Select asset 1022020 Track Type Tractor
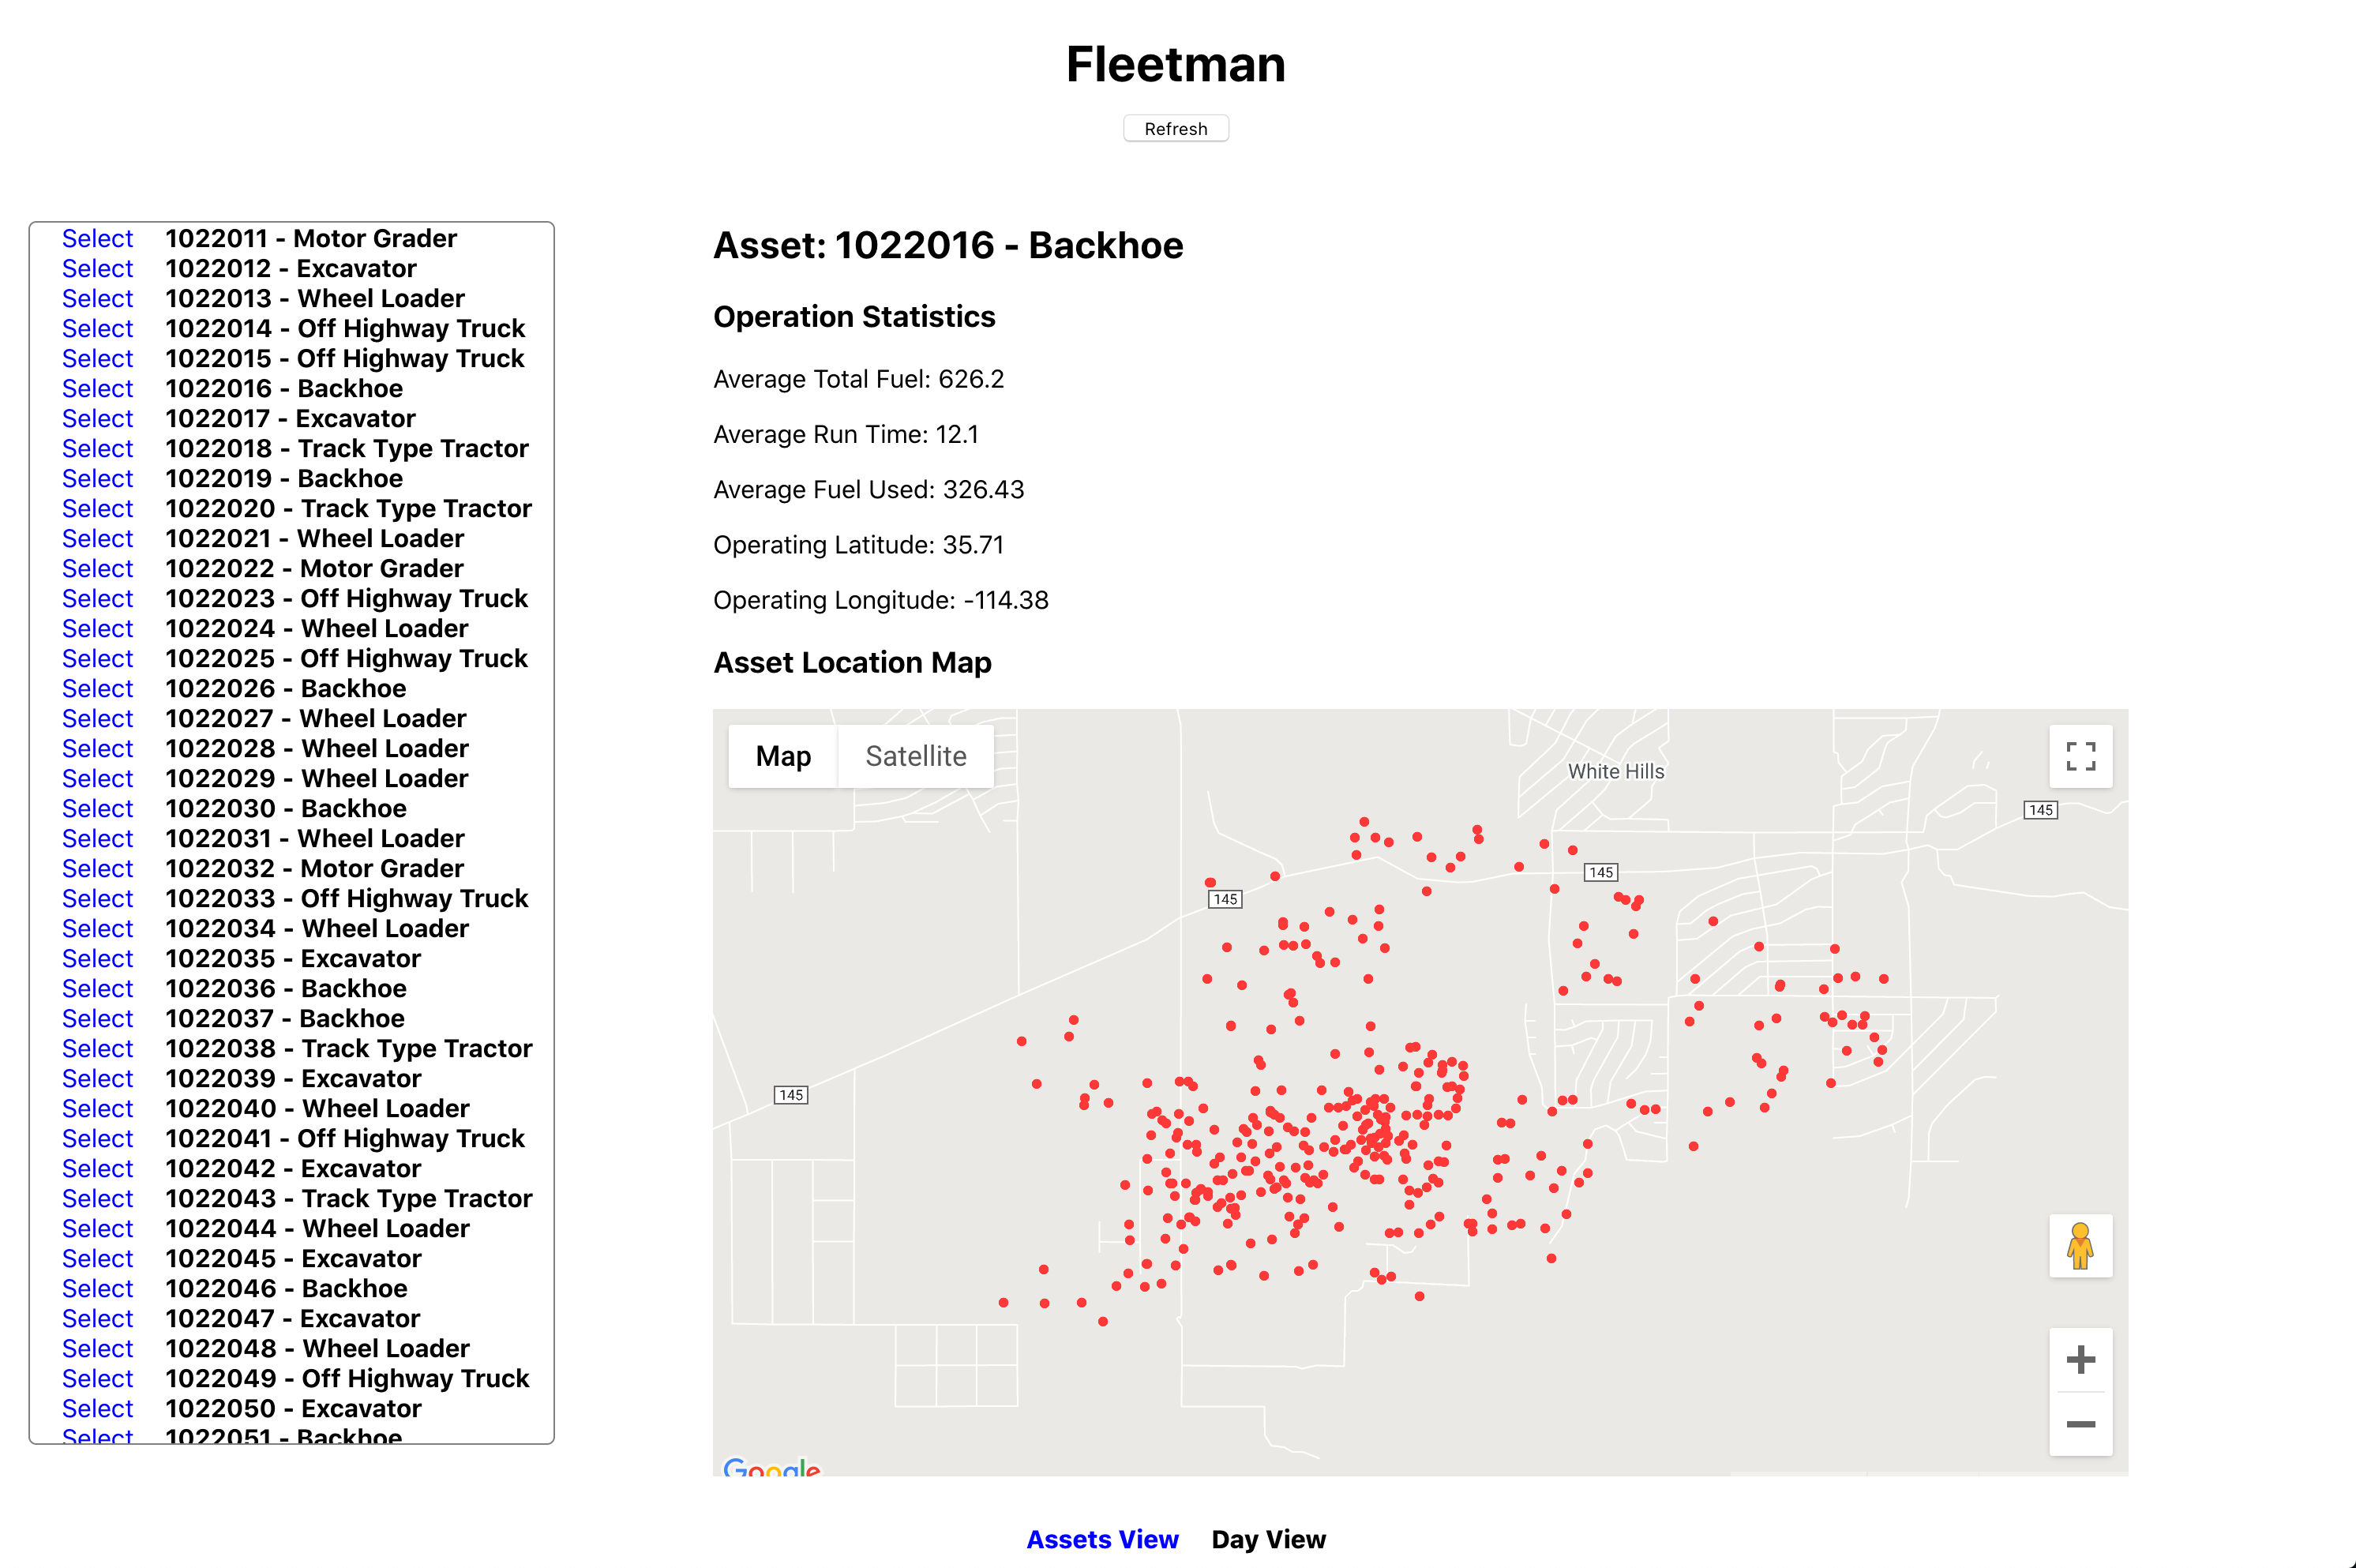Image resolution: width=2356 pixels, height=1568 pixels. pos(97,508)
